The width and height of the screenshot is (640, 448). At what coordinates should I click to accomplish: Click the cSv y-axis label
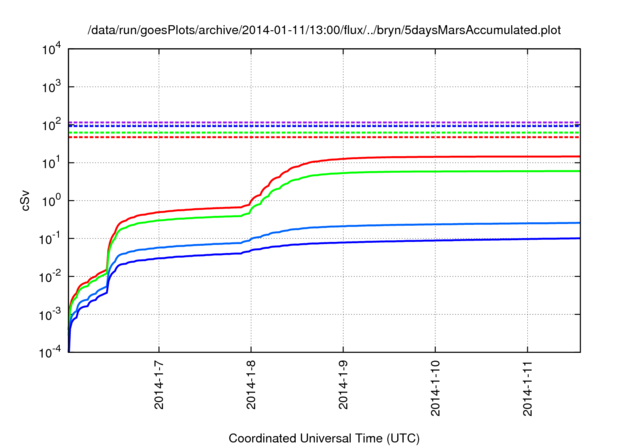(x=27, y=200)
